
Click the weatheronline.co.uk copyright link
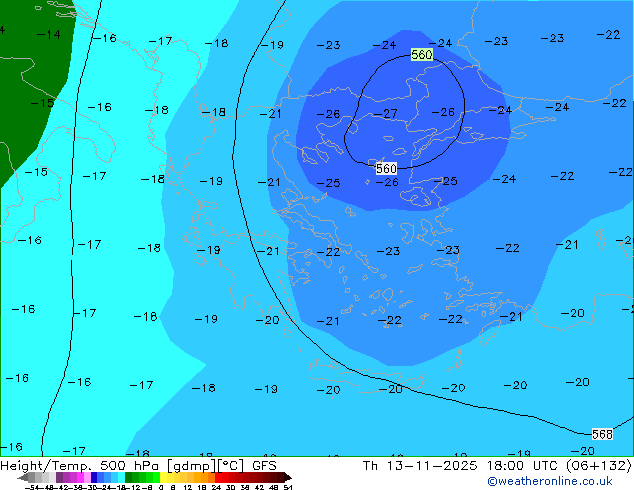(x=550, y=481)
